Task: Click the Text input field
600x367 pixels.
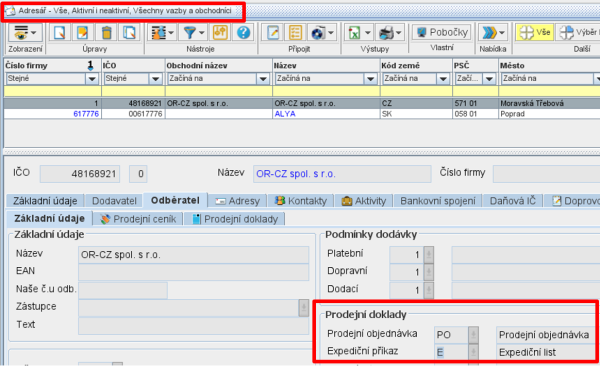Action: click(193, 326)
